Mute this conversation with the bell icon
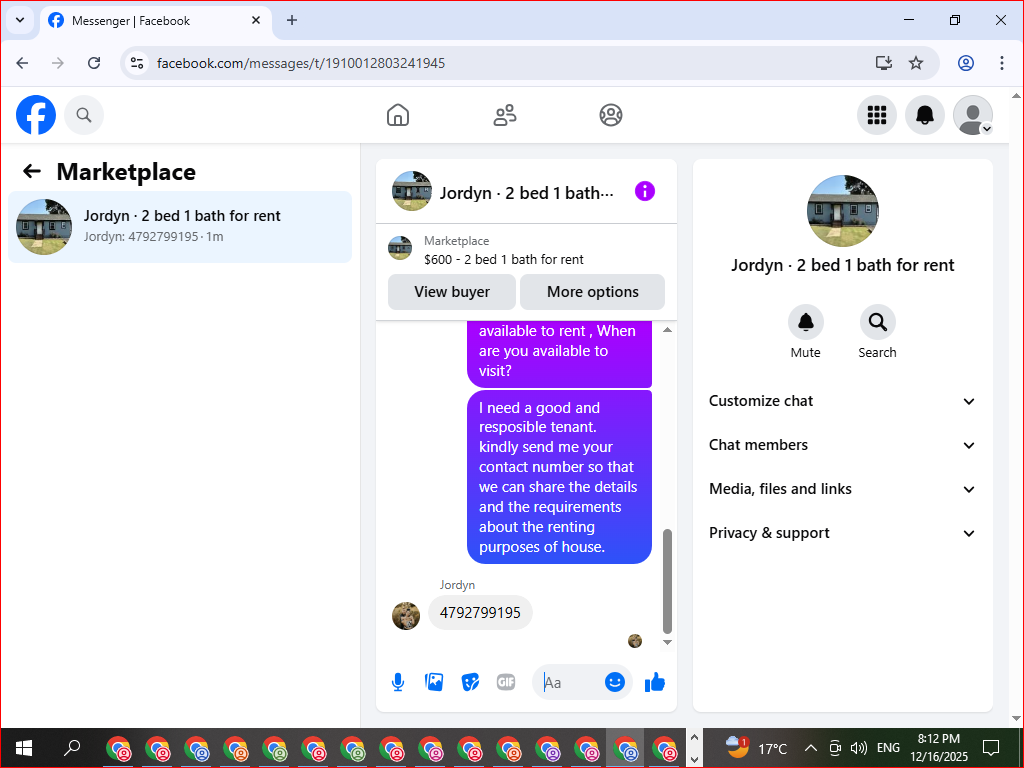1024x768 pixels. tap(806, 322)
